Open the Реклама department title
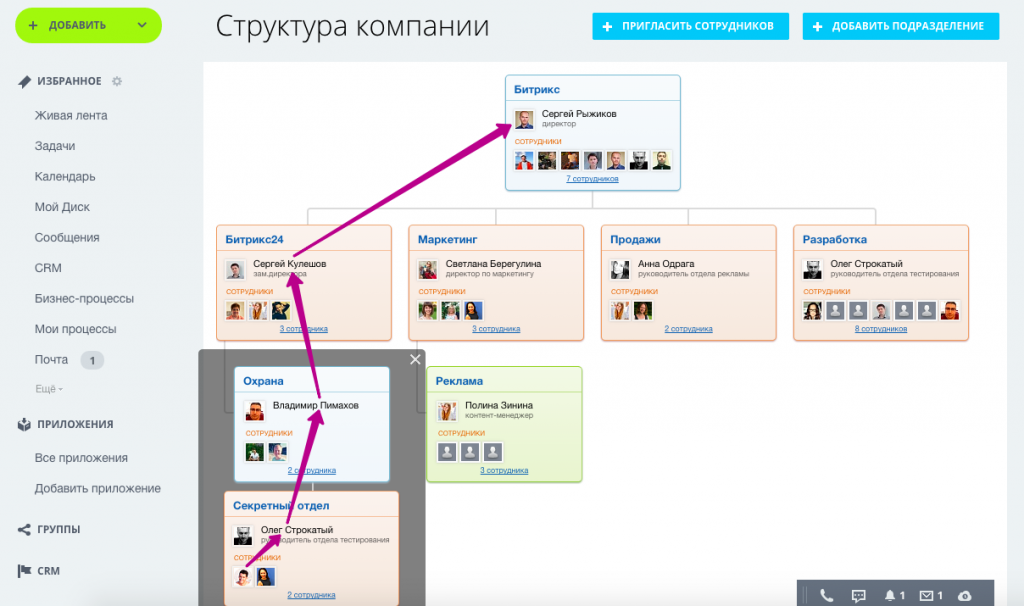 pyautogui.click(x=459, y=381)
